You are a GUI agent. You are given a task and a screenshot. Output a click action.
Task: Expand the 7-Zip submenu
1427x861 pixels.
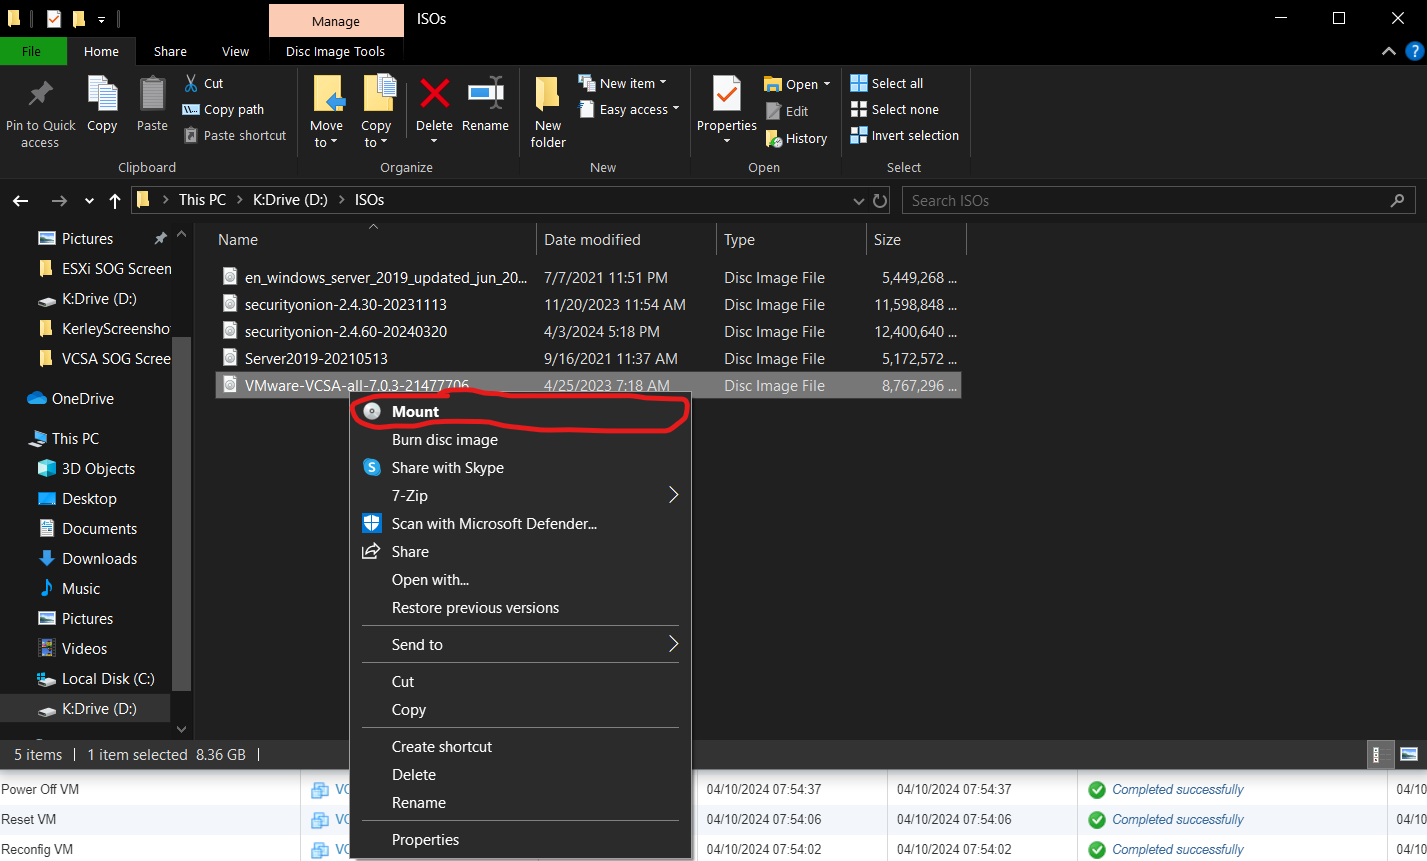click(x=520, y=495)
